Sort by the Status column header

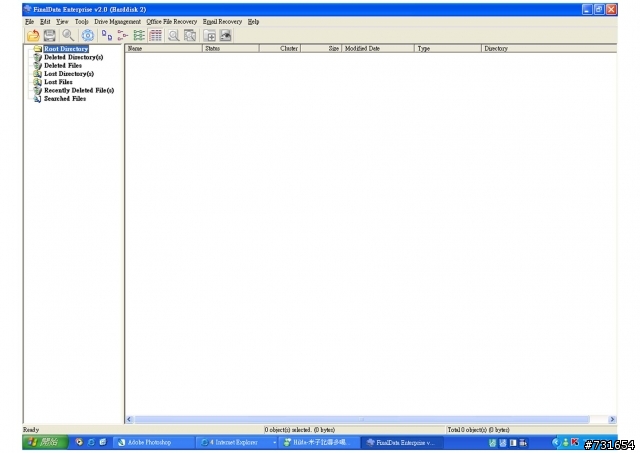pos(231,48)
